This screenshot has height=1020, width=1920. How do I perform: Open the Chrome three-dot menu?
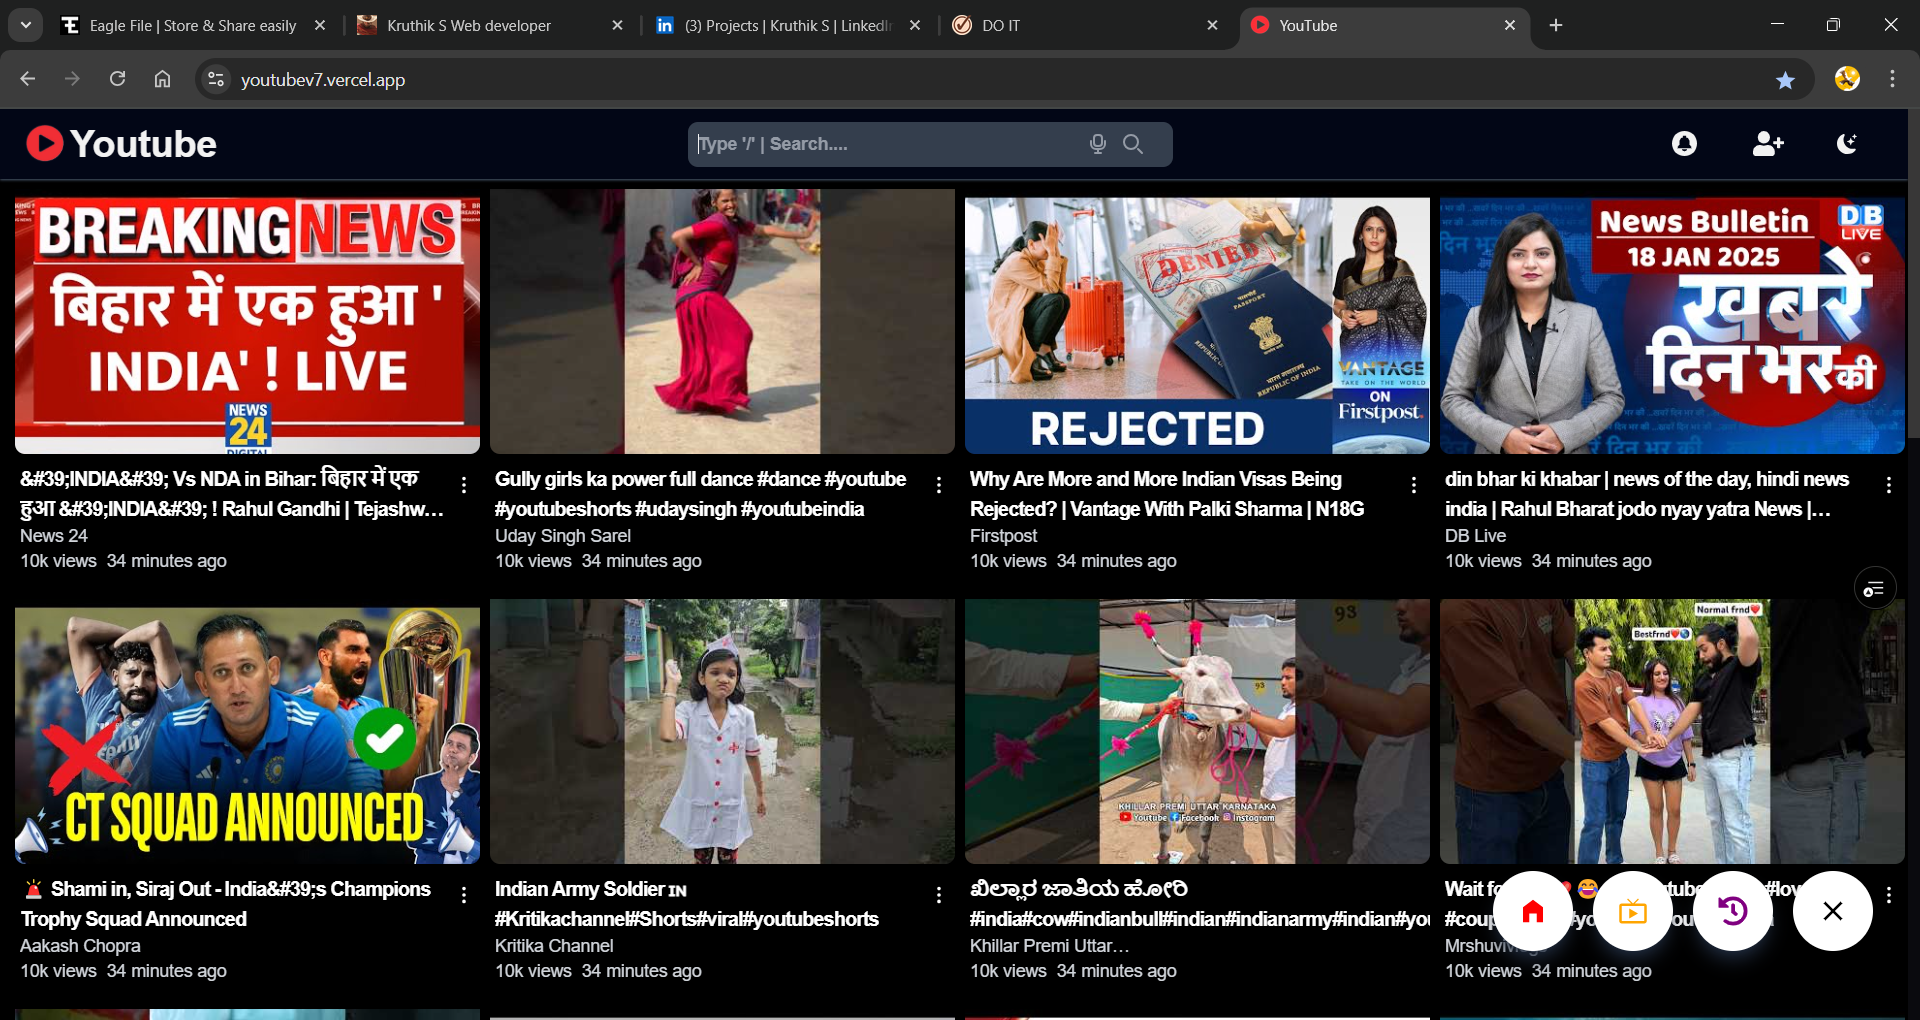[1892, 79]
